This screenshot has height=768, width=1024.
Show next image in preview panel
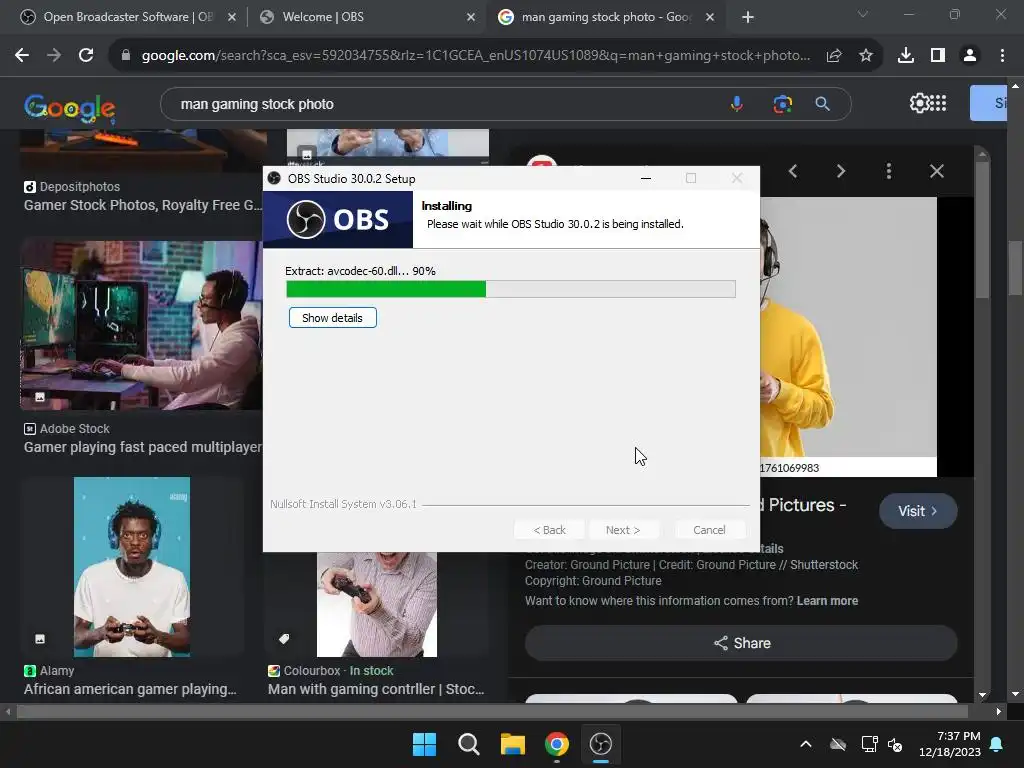[x=841, y=171]
